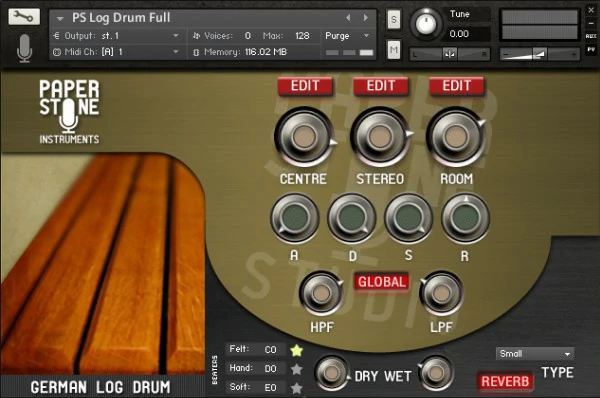Image resolution: width=600 pixels, height=398 pixels.
Task: Click EDIT above the ROOM knob
Action: point(457,86)
